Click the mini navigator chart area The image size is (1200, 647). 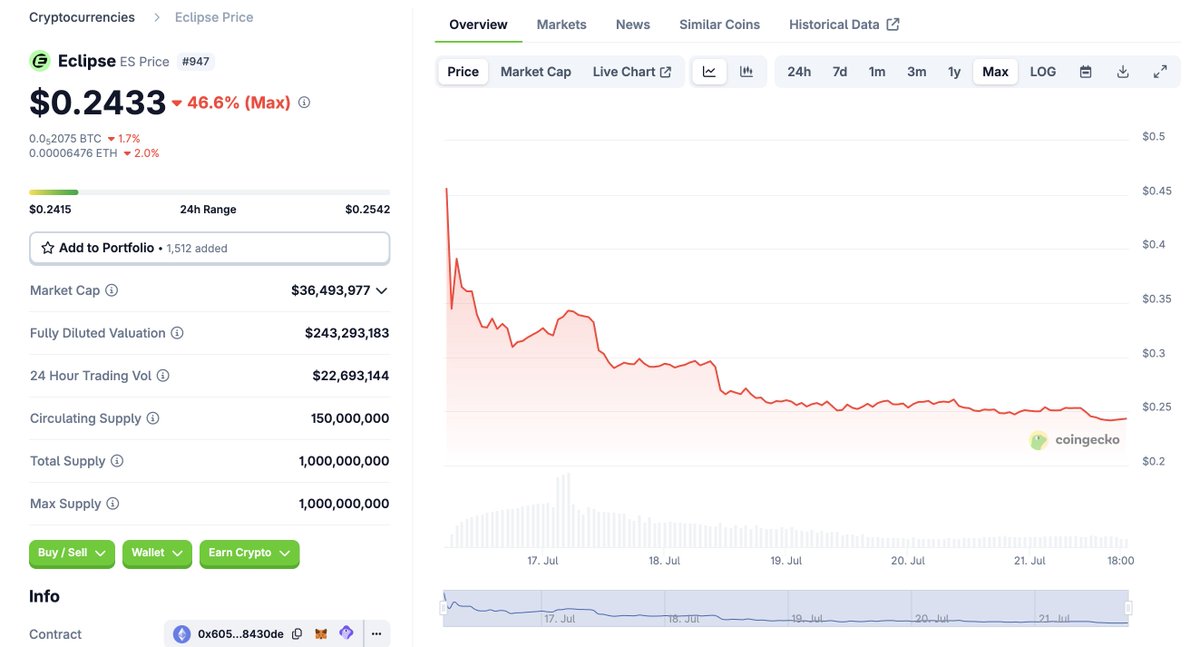786,608
